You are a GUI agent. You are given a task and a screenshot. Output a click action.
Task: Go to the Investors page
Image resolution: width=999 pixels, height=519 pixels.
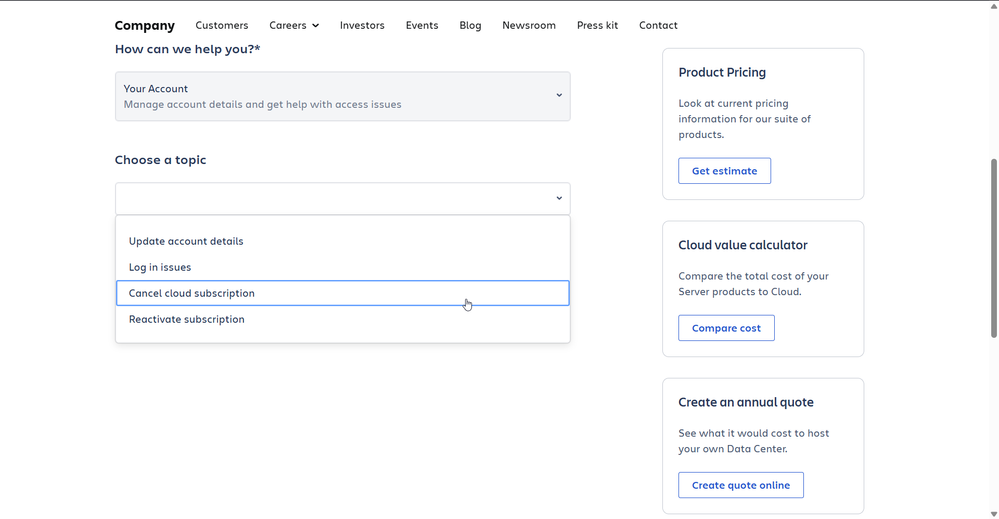(362, 25)
